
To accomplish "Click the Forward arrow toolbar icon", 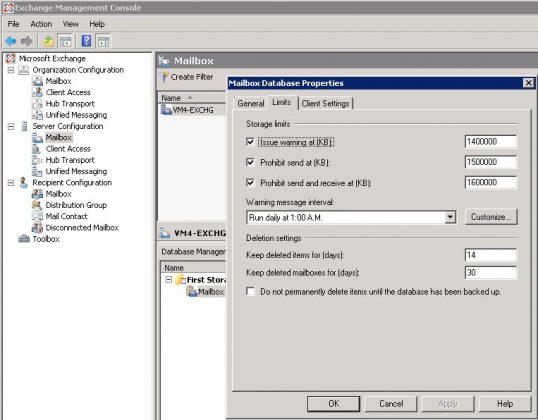I will (26, 41).
